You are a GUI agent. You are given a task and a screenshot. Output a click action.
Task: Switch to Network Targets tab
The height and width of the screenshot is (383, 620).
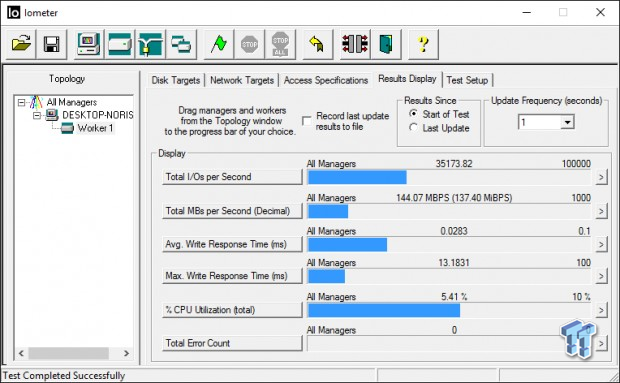point(242,80)
